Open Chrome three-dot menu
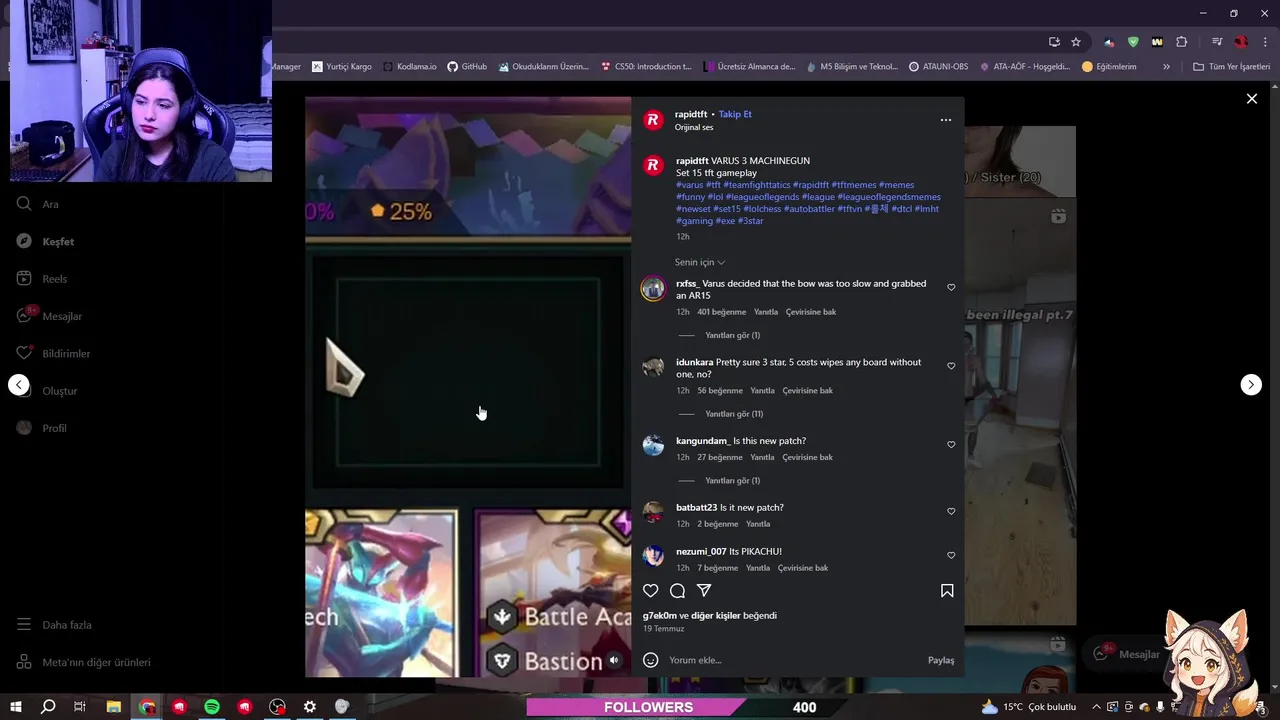This screenshot has width=1280, height=720. tap(1266, 42)
